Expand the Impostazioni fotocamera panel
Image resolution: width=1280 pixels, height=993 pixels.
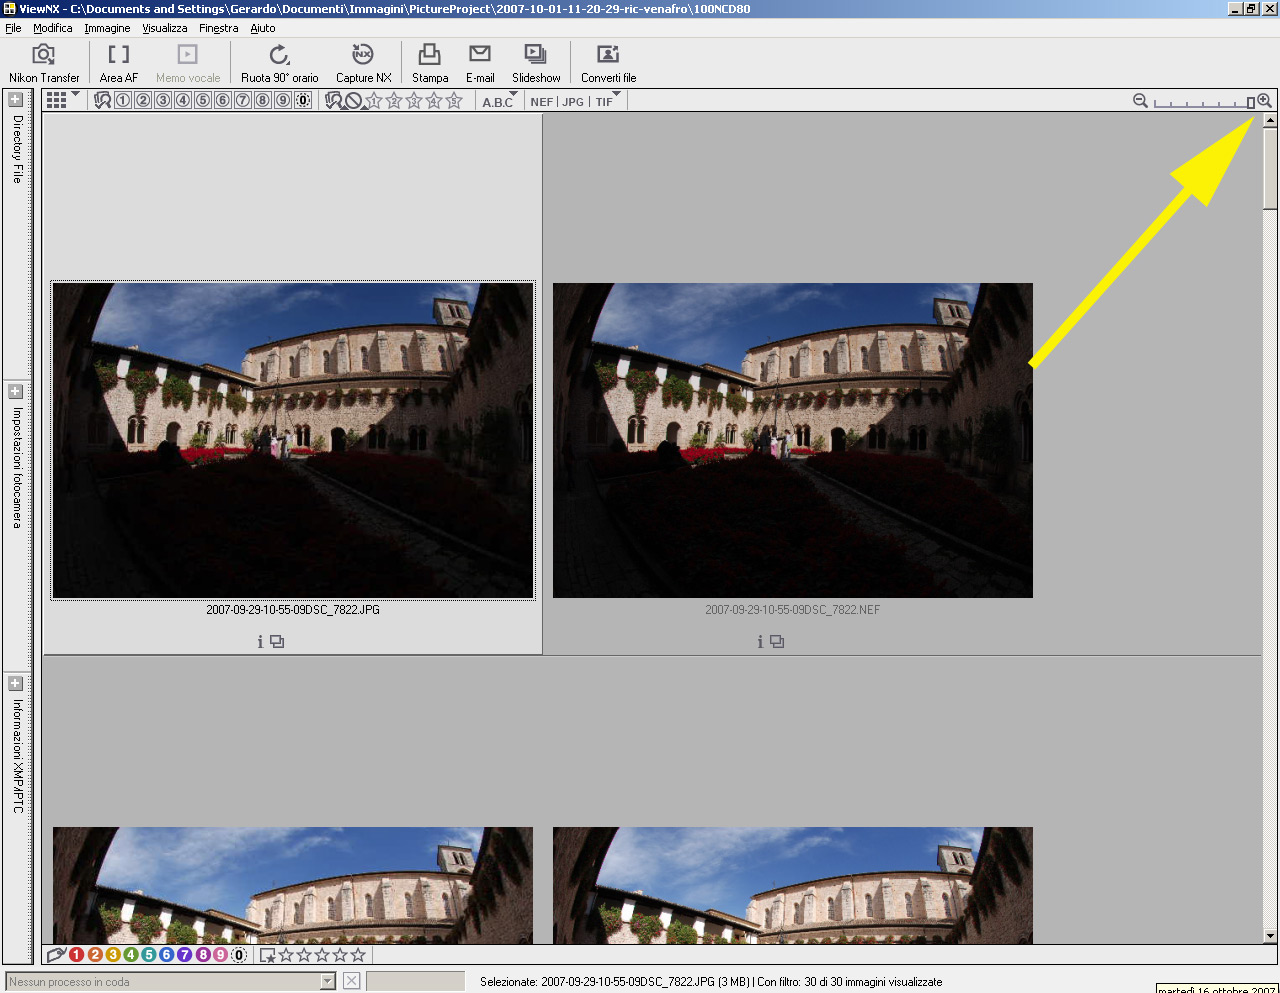pyautogui.click(x=16, y=391)
